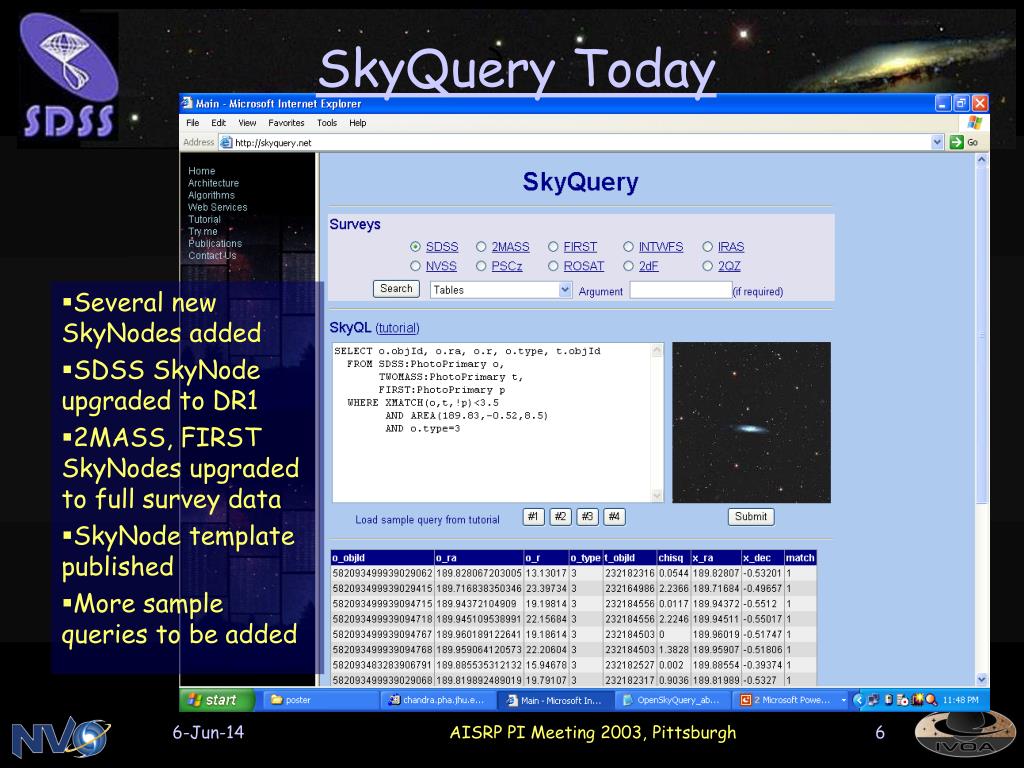Open the Architecture sidebar link

tap(214, 183)
